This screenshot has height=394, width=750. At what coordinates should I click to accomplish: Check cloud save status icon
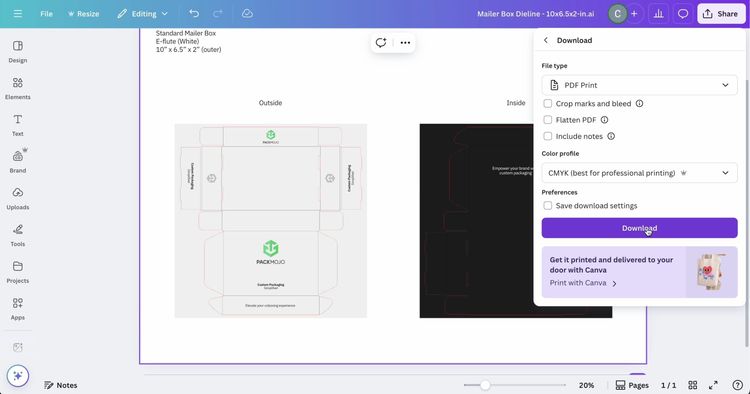pos(247,14)
